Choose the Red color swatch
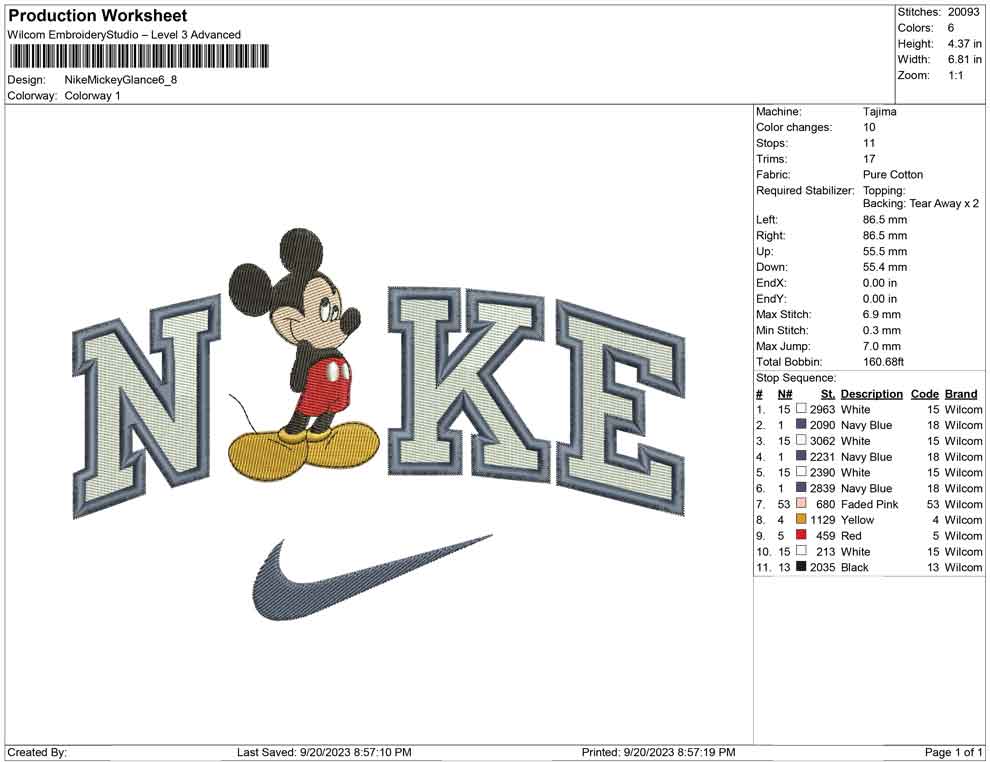This screenshot has width=990, height=762. 801,535
